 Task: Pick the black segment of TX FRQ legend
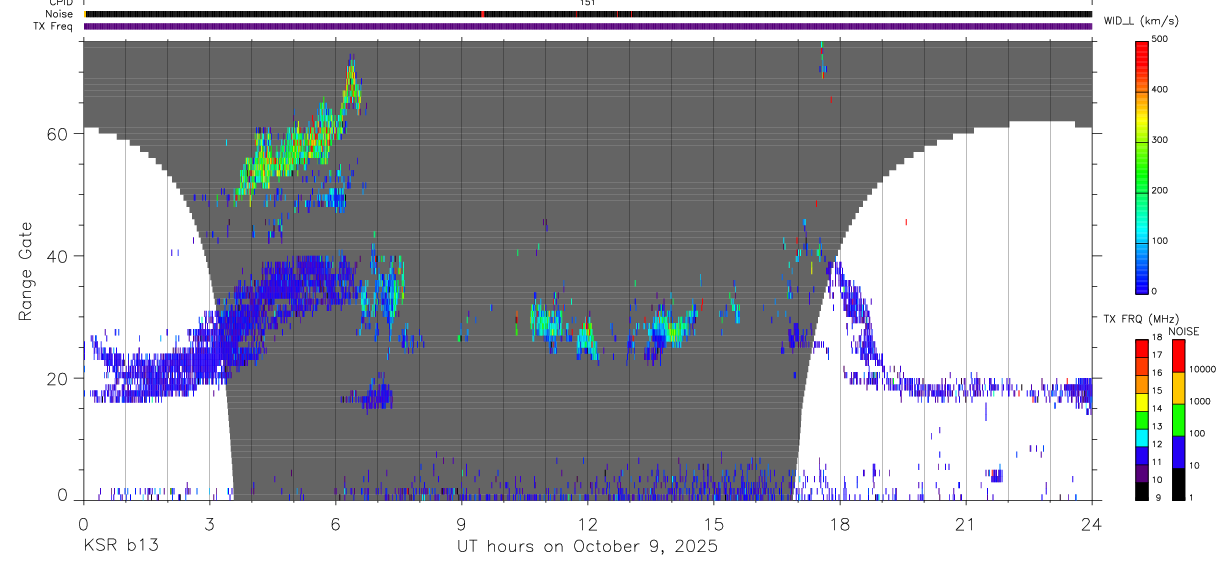(1142, 491)
